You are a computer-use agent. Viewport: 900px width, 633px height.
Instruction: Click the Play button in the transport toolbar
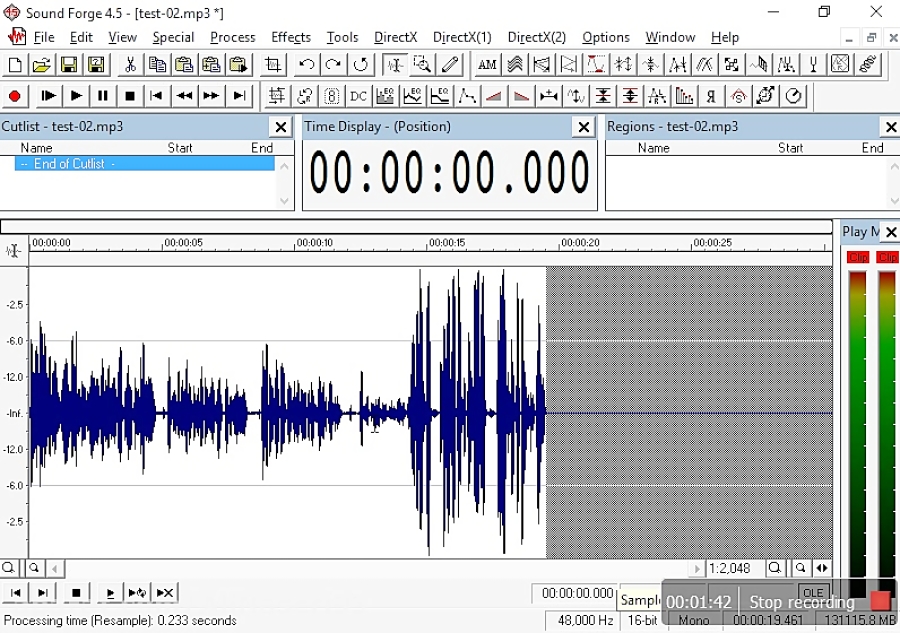(x=76, y=96)
